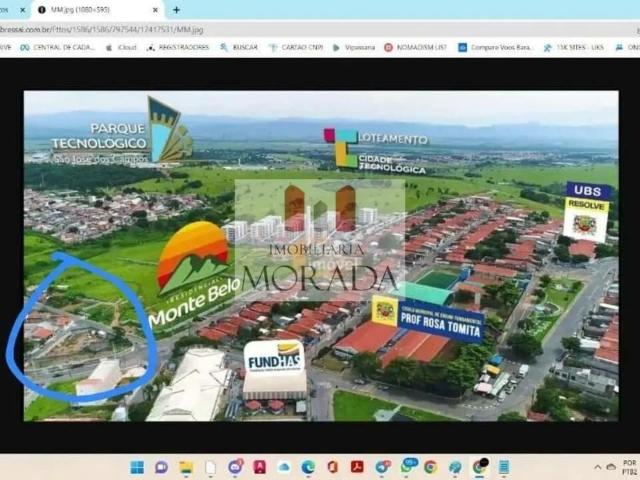Open the Comparo Voos Bara... bookmark
This screenshot has height=480, width=640.
click(x=496, y=47)
